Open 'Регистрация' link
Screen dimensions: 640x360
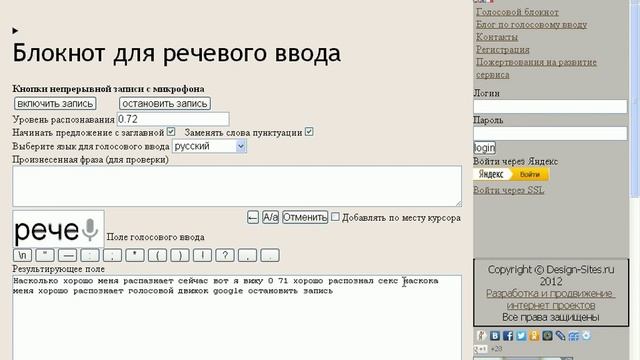click(x=502, y=50)
